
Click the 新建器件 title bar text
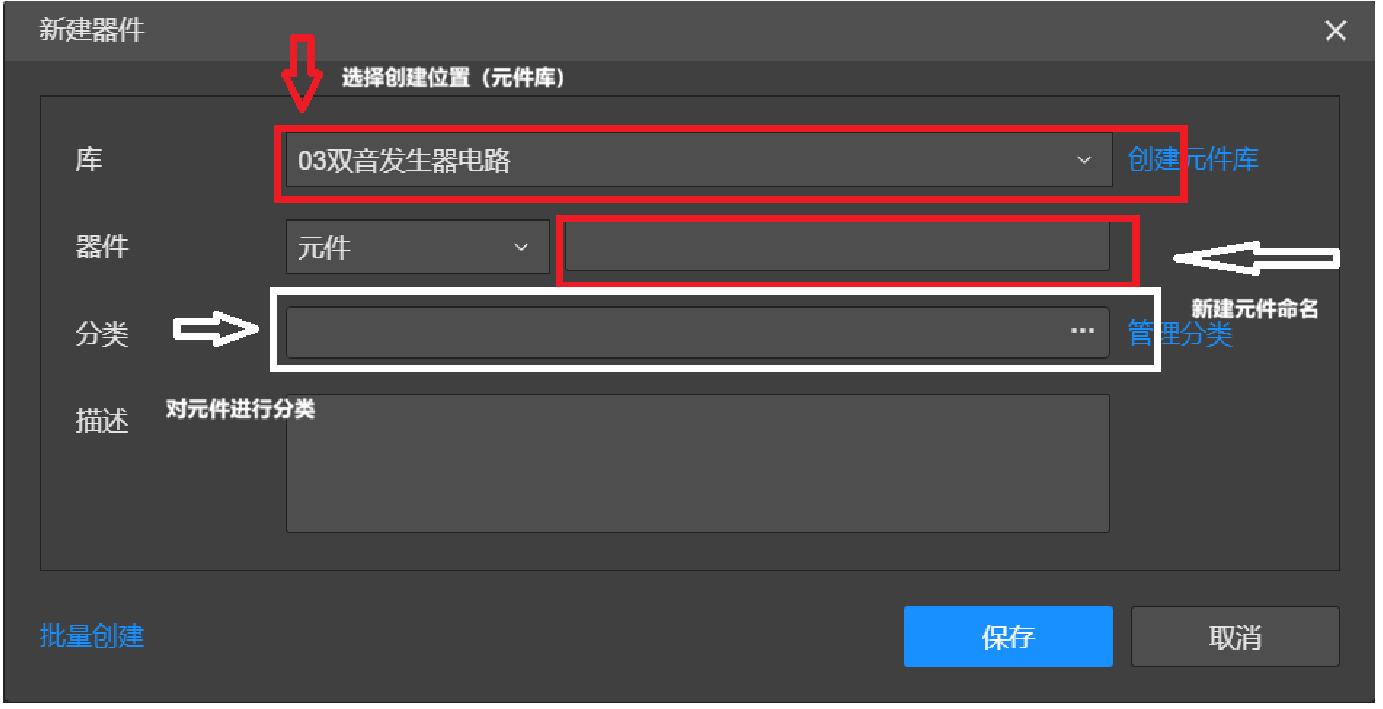pyautogui.click(x=91, y=30)
